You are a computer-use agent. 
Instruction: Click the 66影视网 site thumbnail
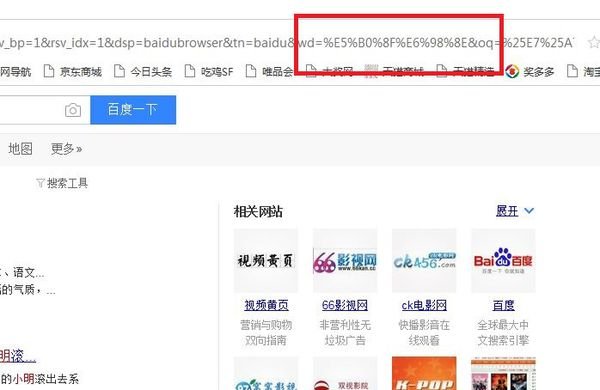point(345,261)
